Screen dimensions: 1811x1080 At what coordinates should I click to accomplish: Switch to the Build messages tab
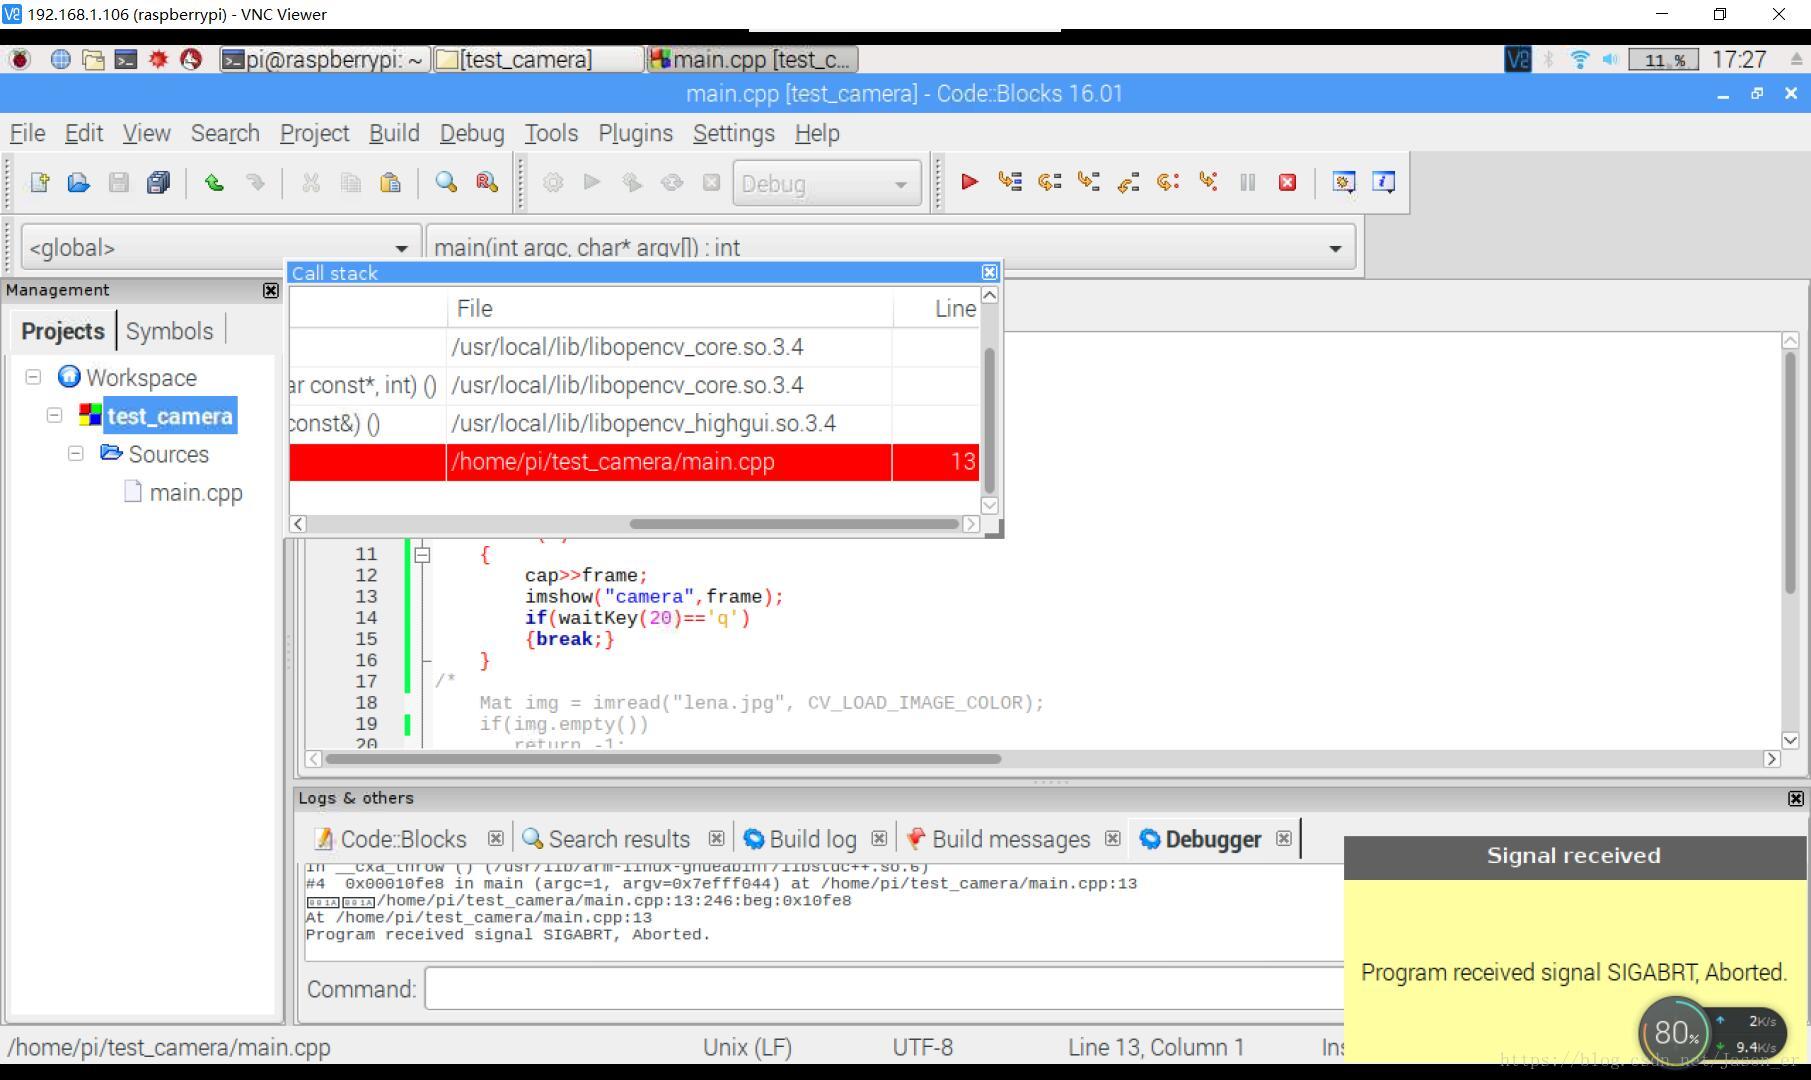998,839
